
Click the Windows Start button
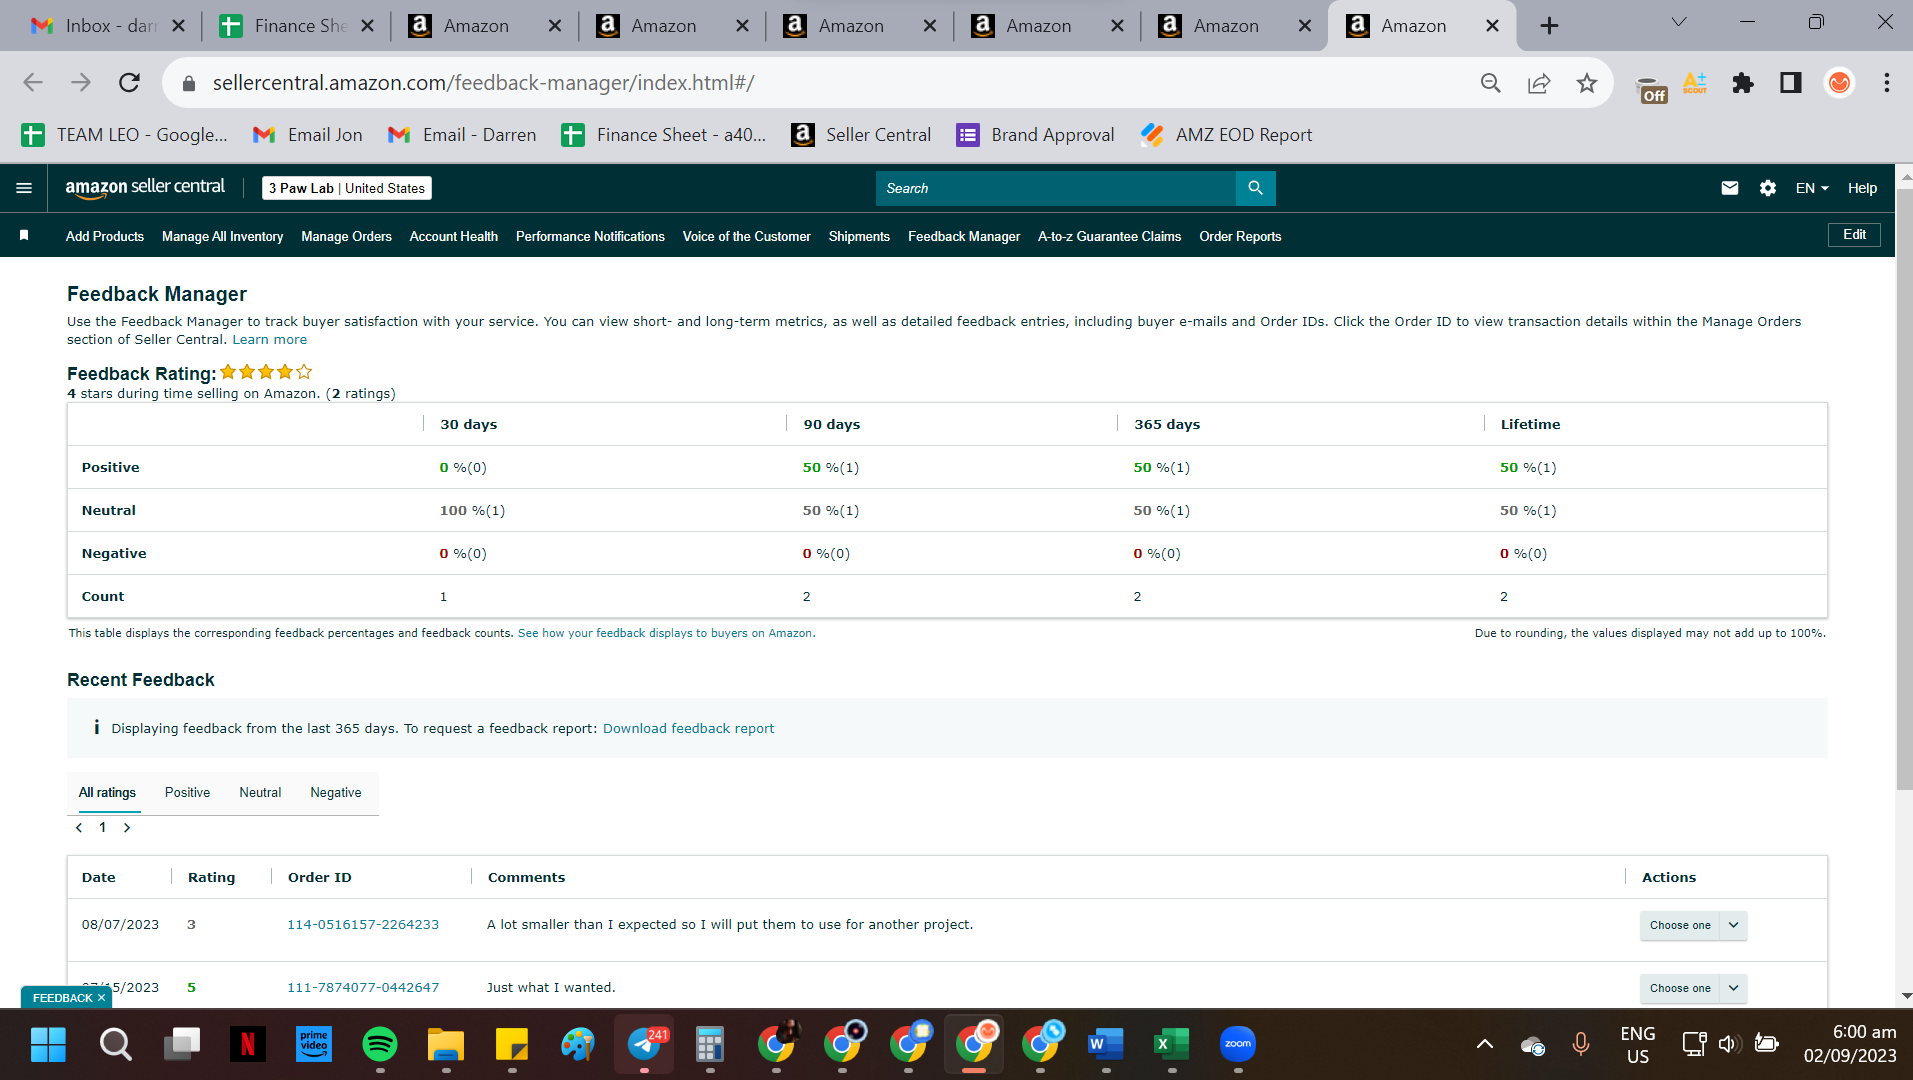pyautogui.click(x=48, y=1044)
